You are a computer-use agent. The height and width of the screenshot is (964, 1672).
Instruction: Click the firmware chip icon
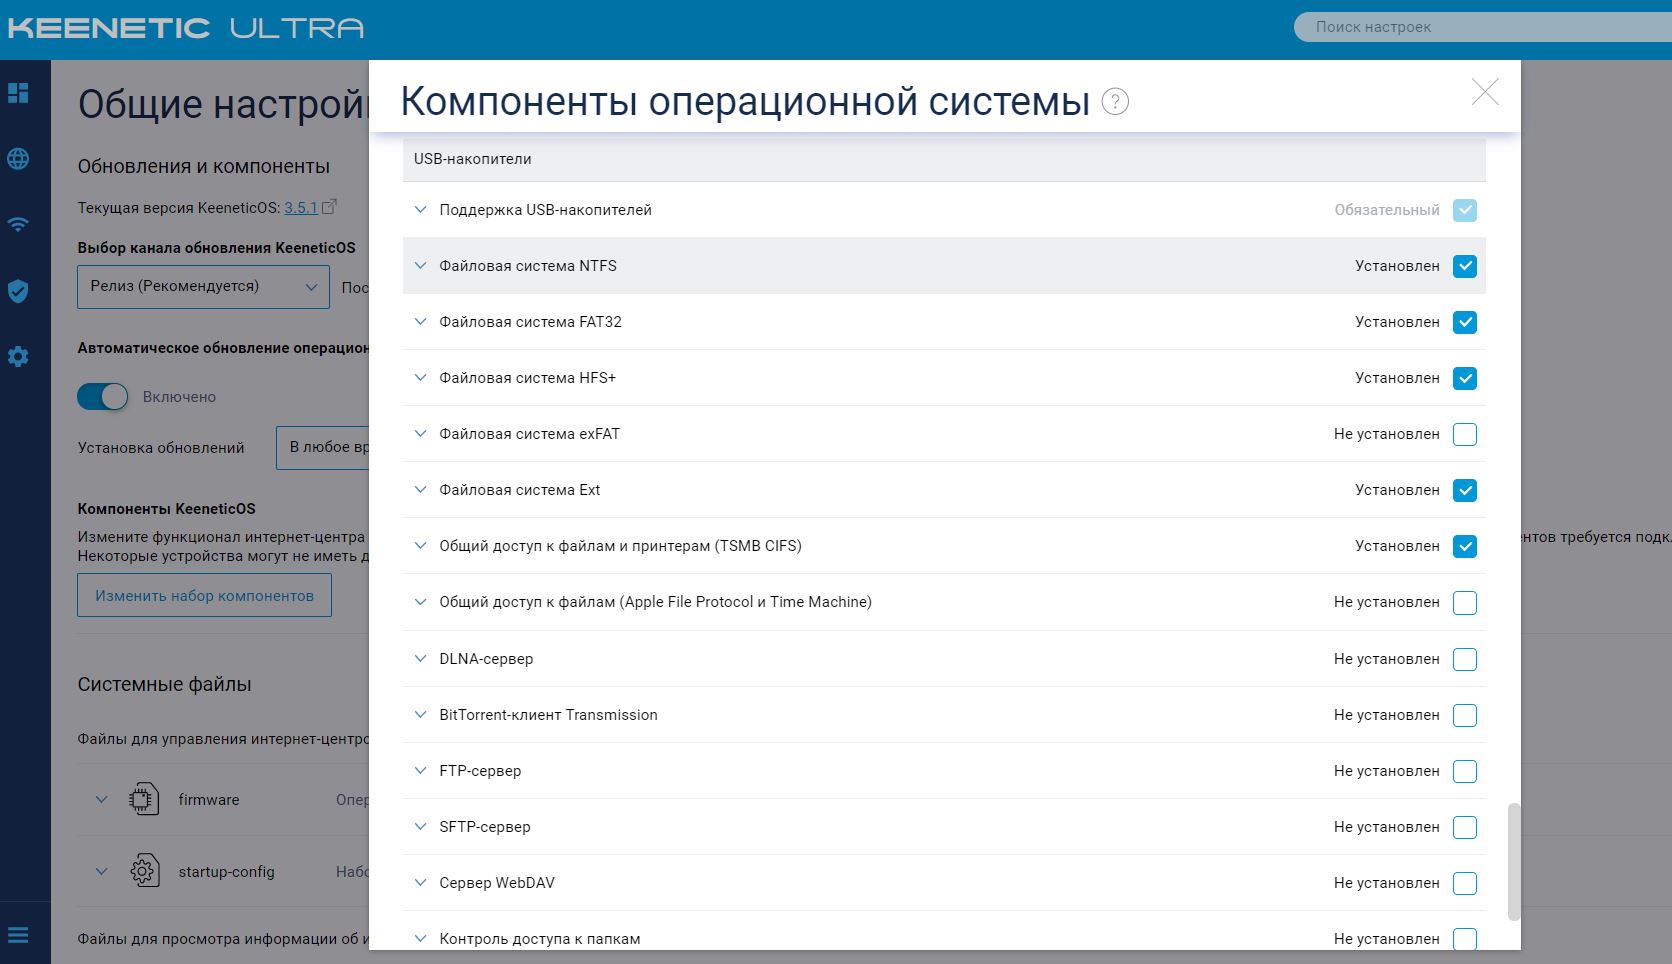coord(144,799)
